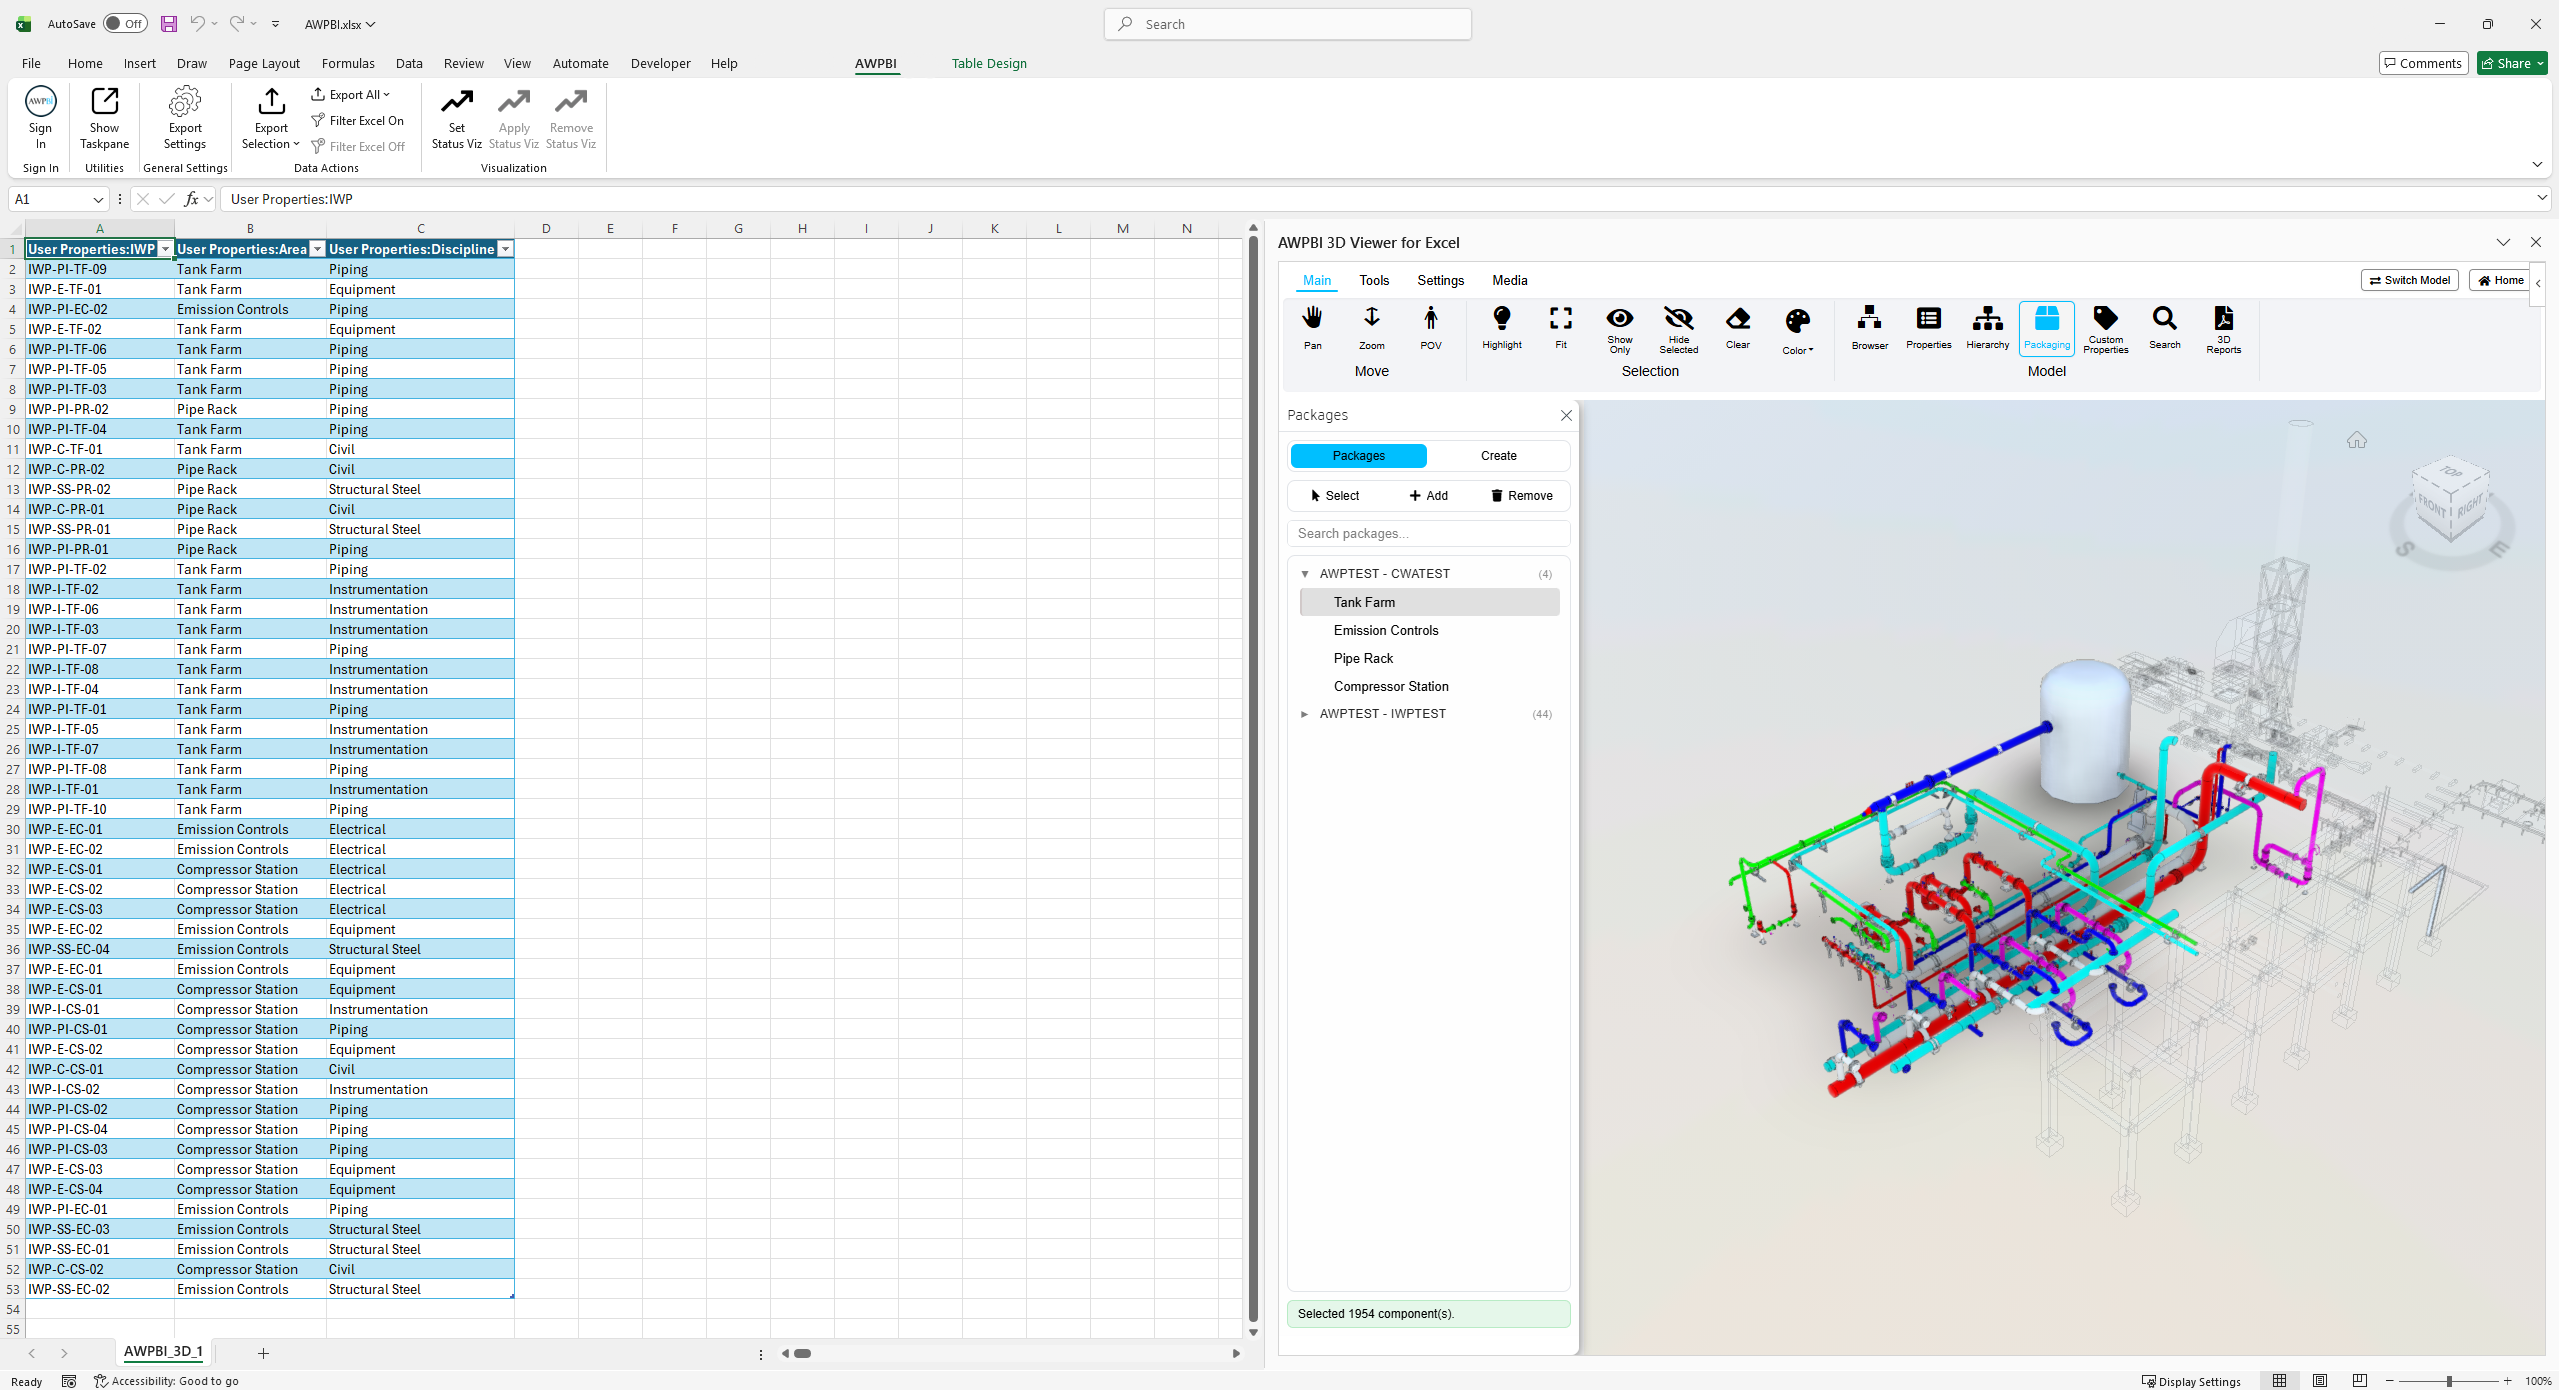Open Display Settings in the status bar

click(2191, 1381)
